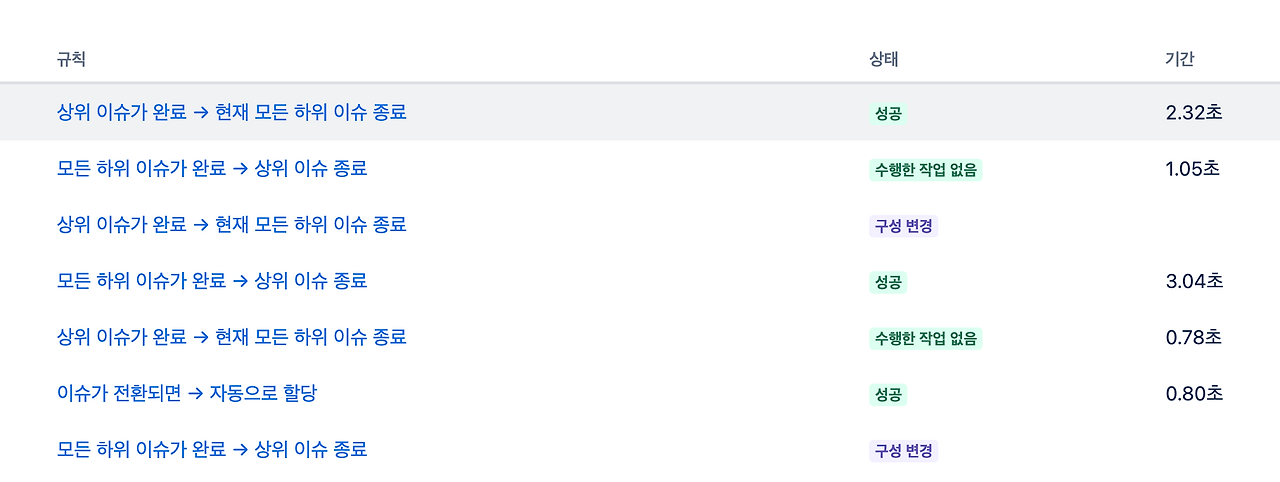Select the 0.80초 duration value
Image resolution: width=1280 pixels, height=482 pixels.
coord(1194,394)
